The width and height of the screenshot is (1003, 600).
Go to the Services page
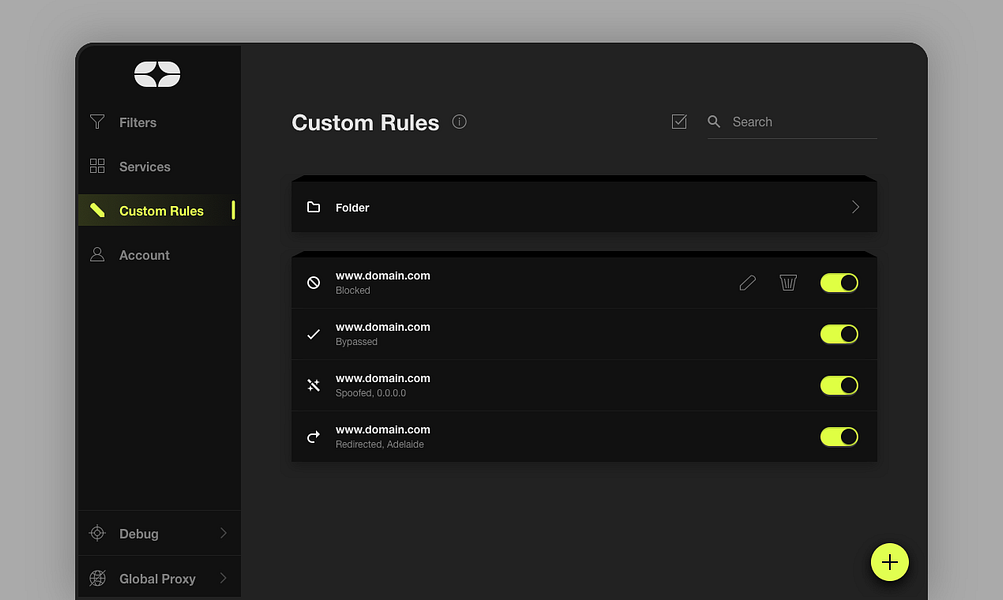point(144,167)
